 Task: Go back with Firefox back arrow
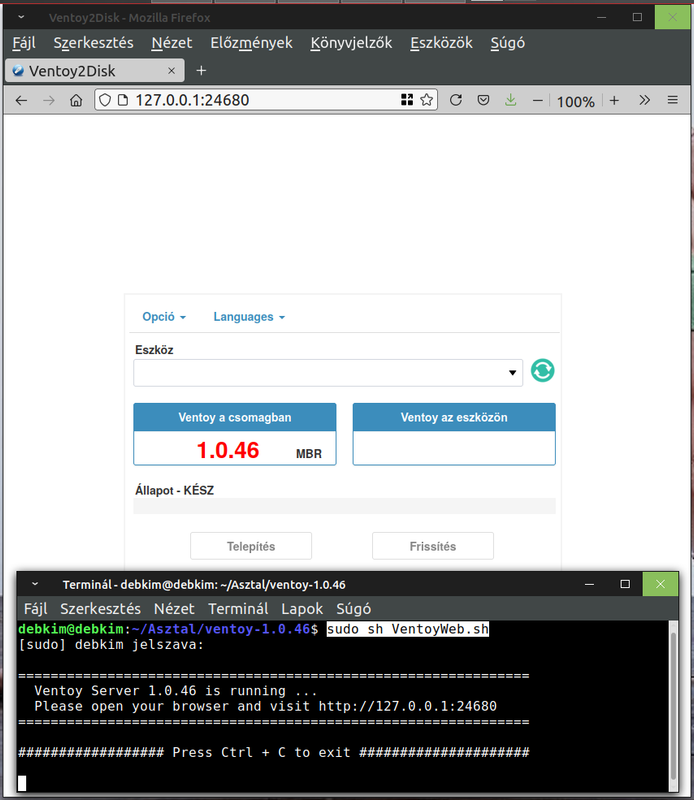coord(21,101)
